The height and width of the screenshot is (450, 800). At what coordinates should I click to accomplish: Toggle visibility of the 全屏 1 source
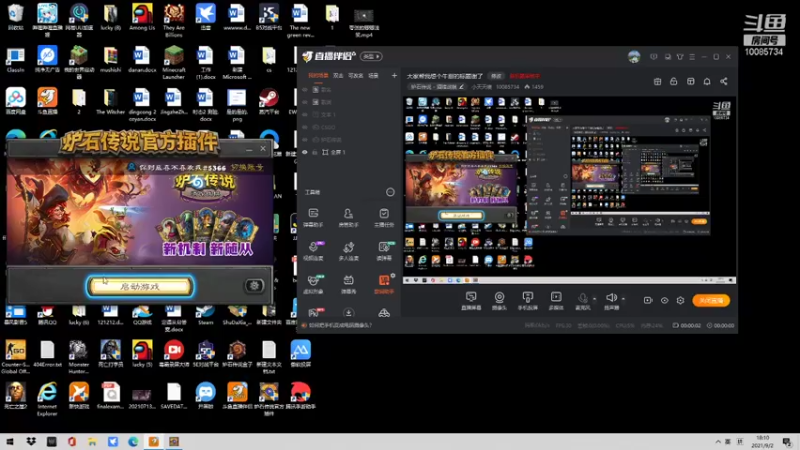click(305, 152)
